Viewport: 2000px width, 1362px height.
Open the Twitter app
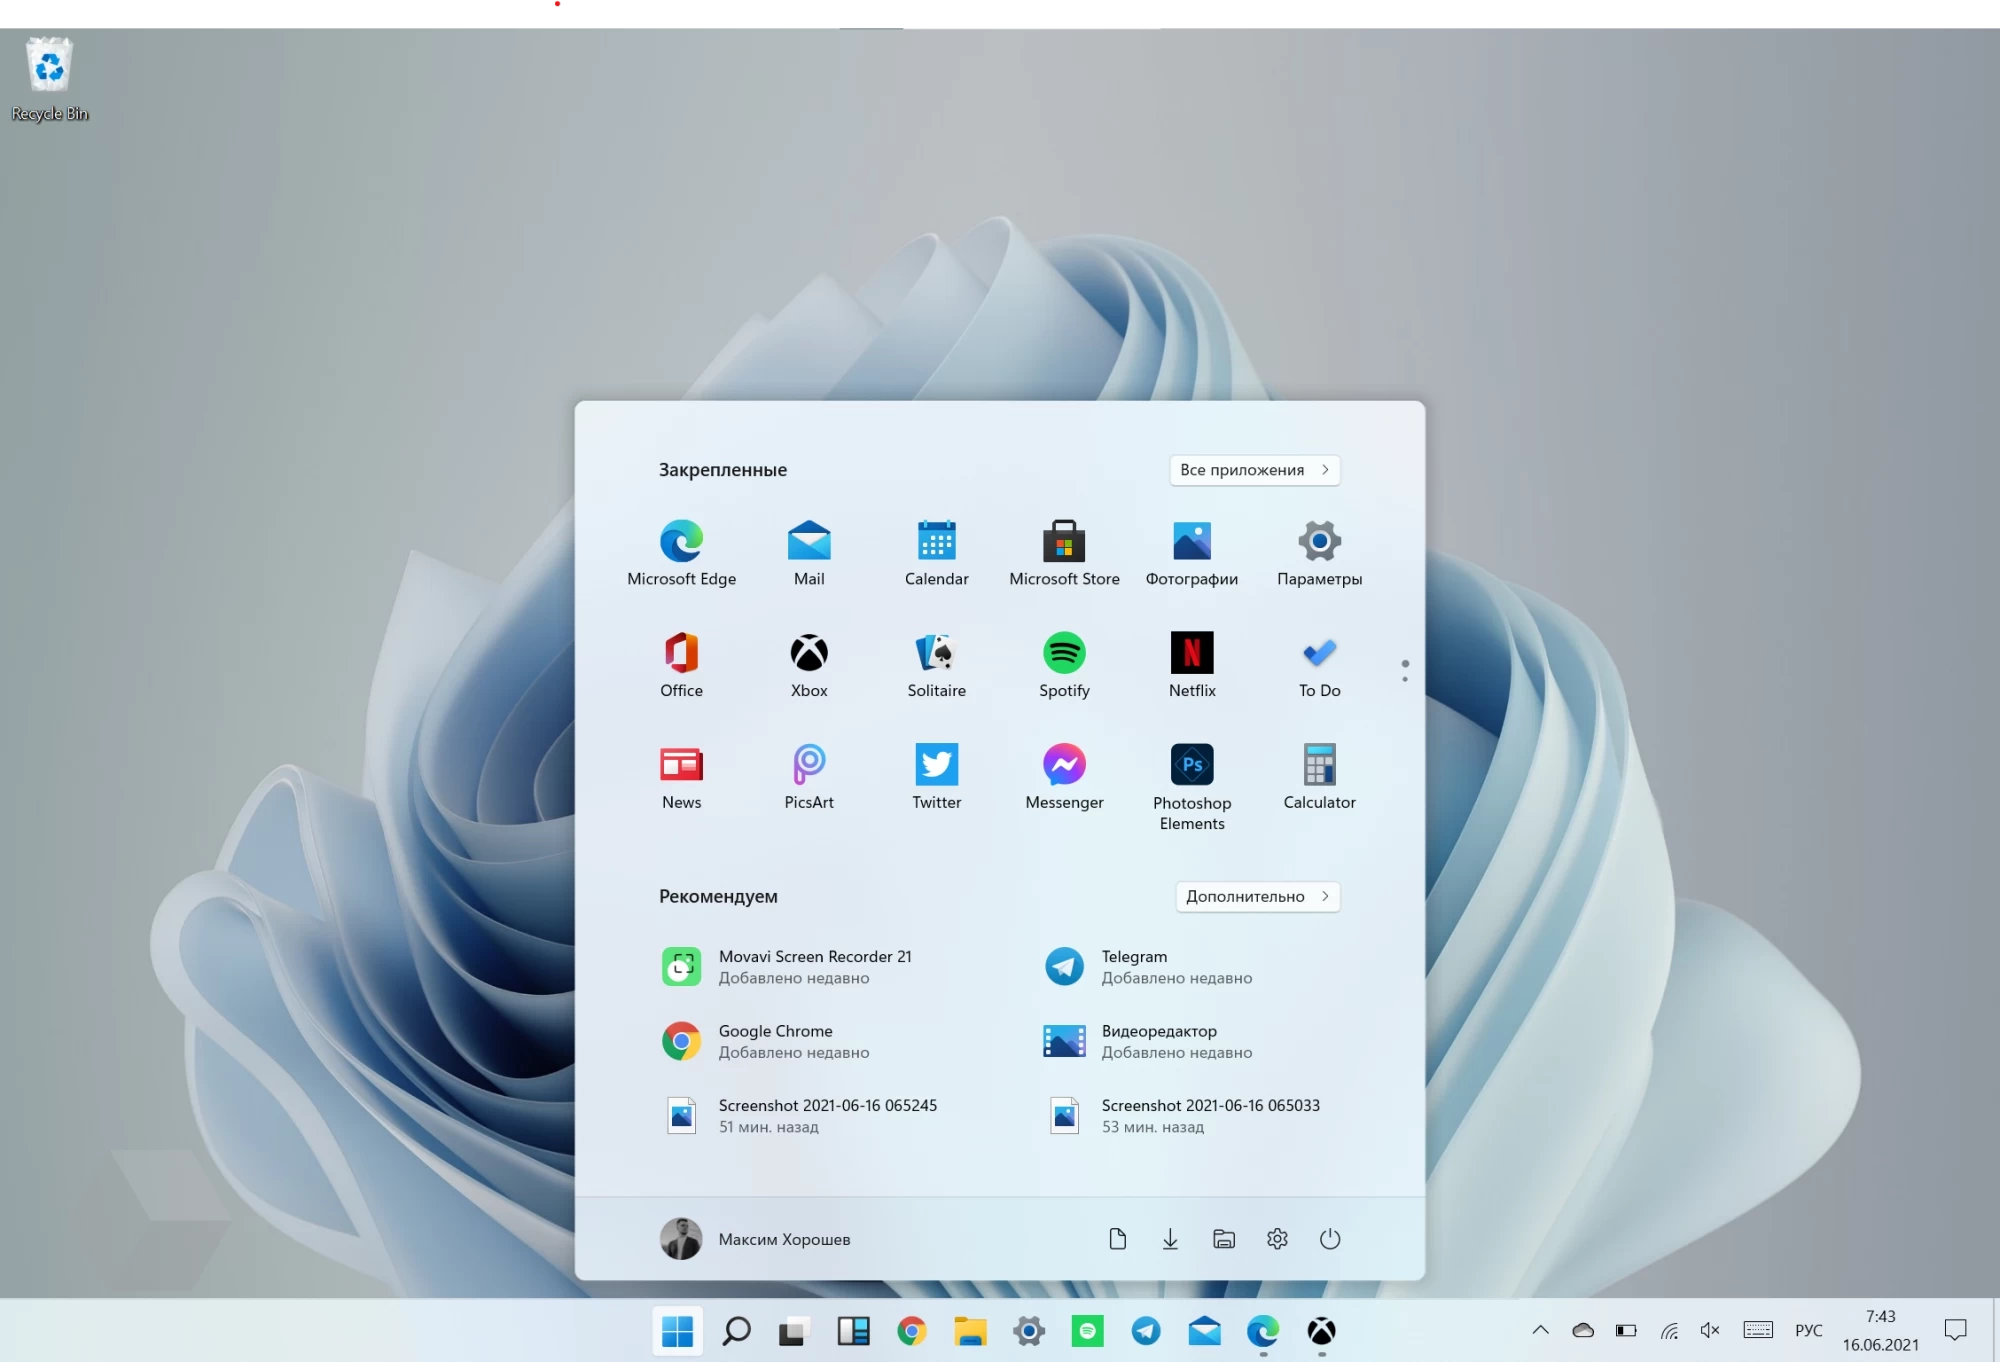(936, 777)
